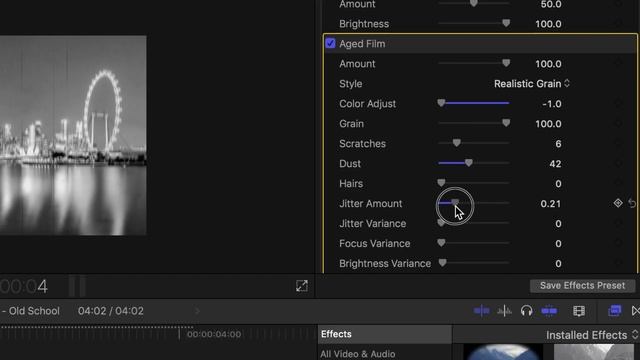This screenshot has width=640, height=360.
Task: Click the Save Effects Preset button
Action: [582, 285]
